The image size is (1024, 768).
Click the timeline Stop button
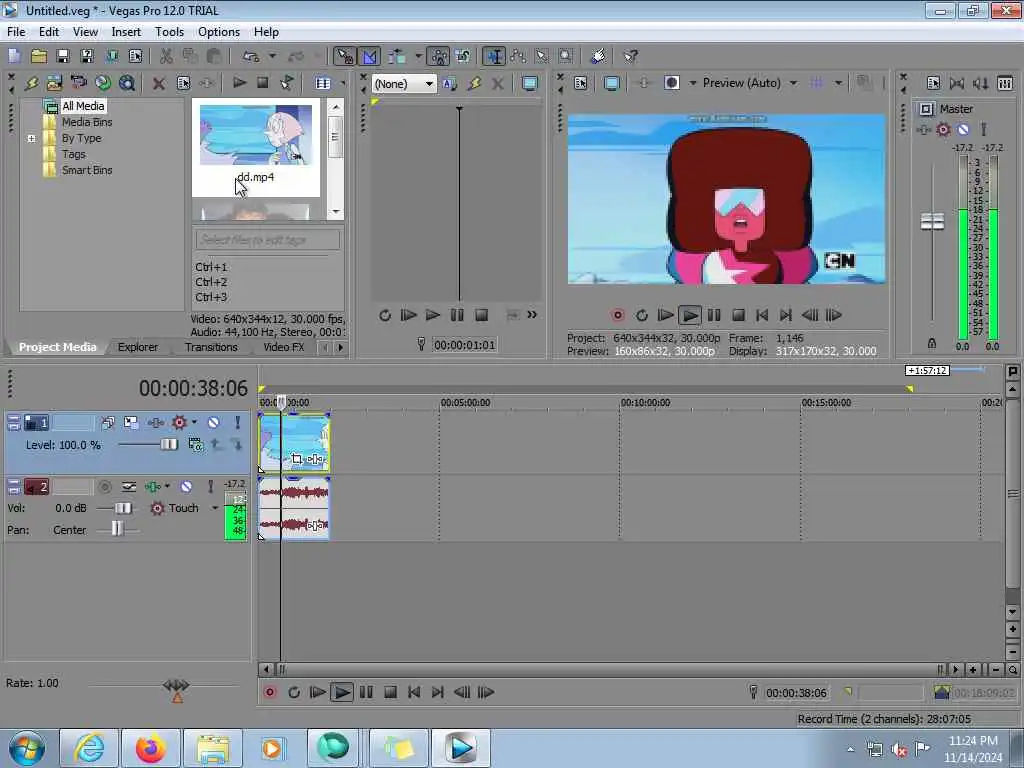point(390,692)
